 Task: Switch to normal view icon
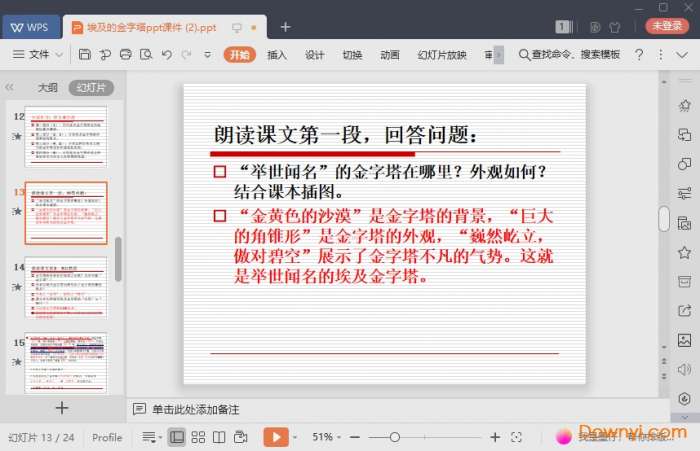point(176,437)
